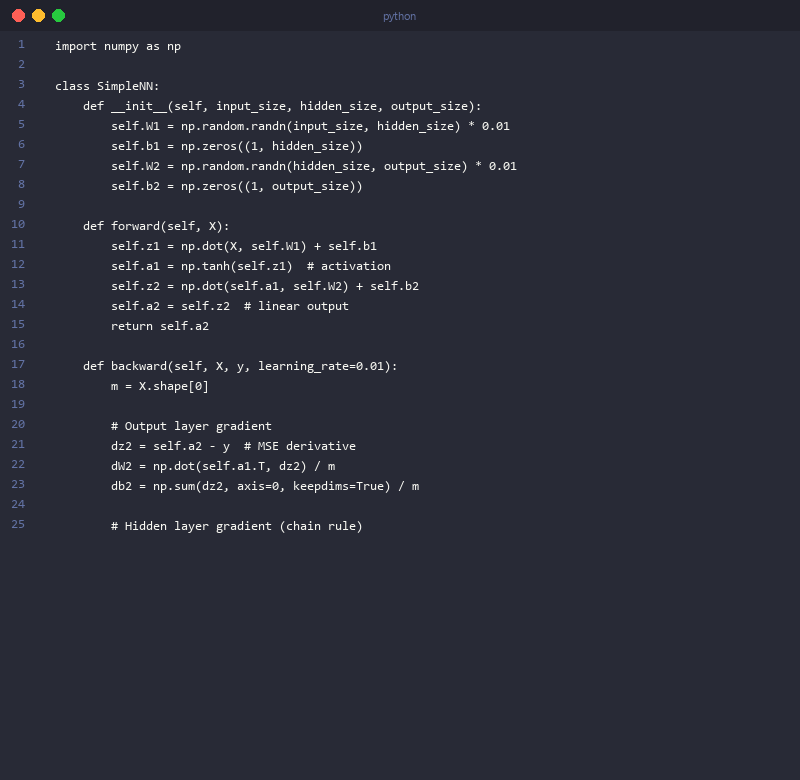The width and height of the screenshot is (800, 780).
Task: Click the 'dW2 = np.dot' line
Action: pyautogui.click(x=223, y=466)
